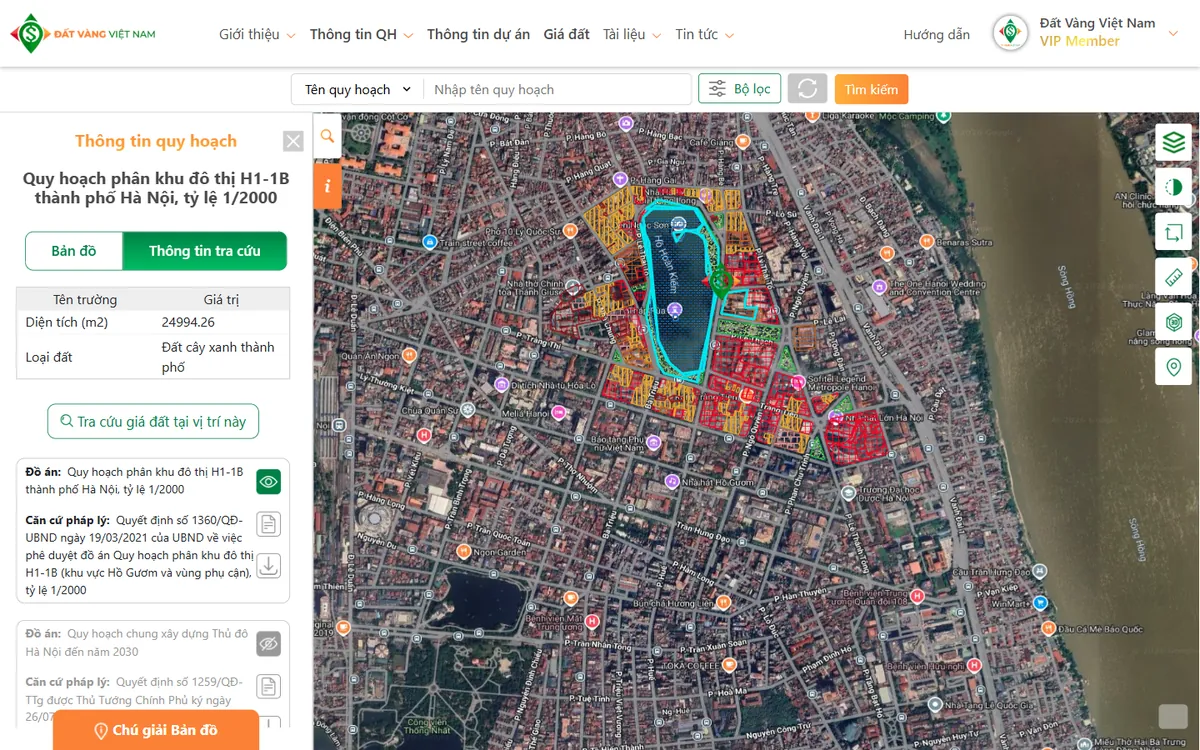Image resolution: width=1200 pixels, height=750 pixels.
Task: Hide the H1-1B planning layer eye
Action: 268,481
